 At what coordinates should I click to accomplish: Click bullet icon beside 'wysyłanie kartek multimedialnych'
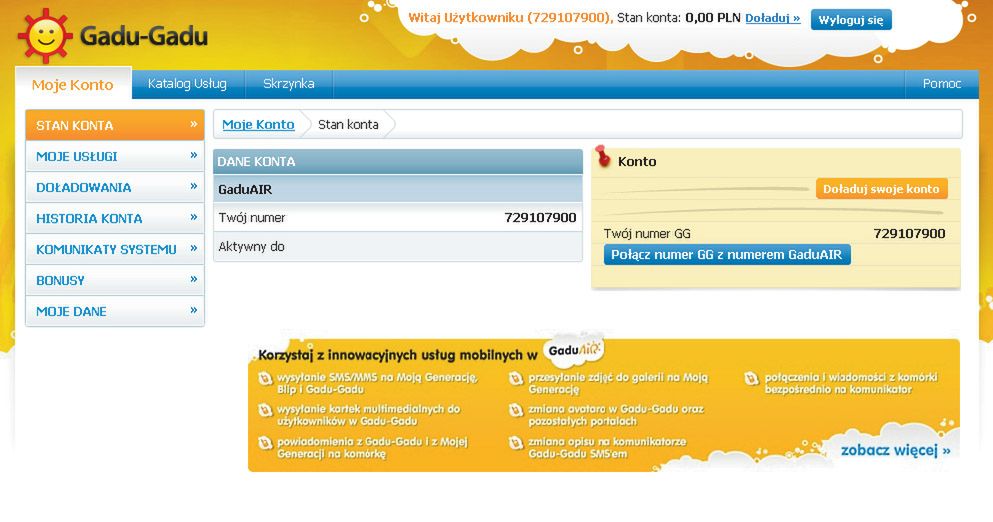click(265, 411)
